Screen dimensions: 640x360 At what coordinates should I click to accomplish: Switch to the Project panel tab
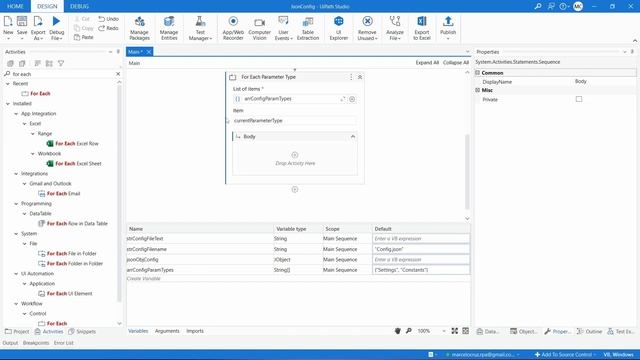point(17,331)
